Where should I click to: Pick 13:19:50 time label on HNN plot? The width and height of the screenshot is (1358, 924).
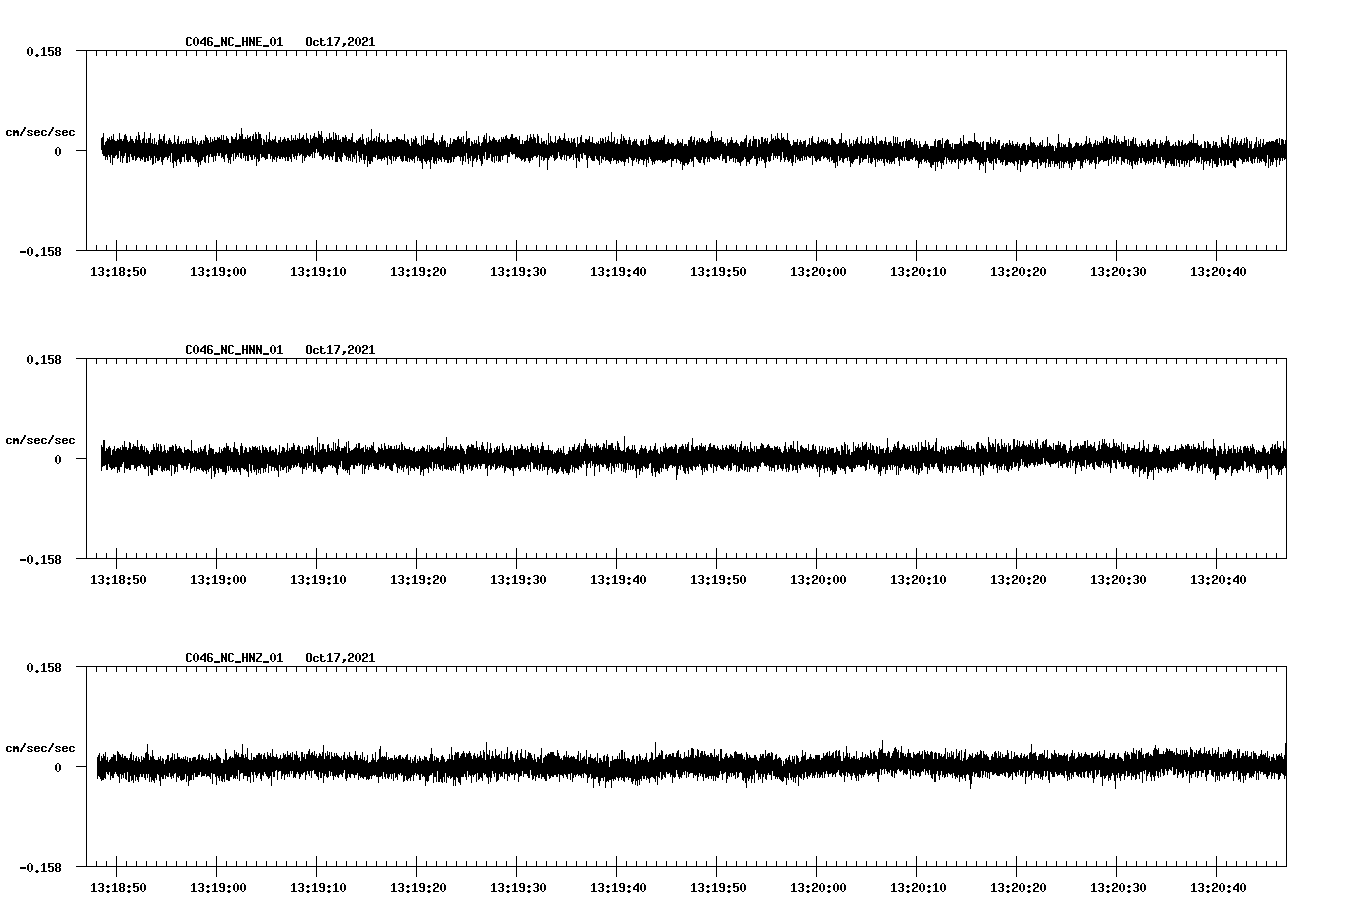(718, 579)
